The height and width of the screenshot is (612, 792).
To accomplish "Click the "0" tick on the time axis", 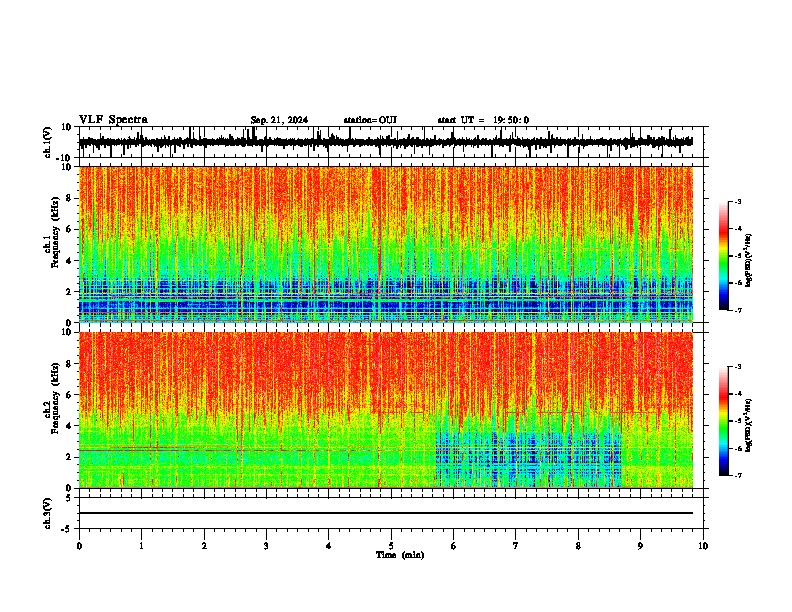I will 79,546.
